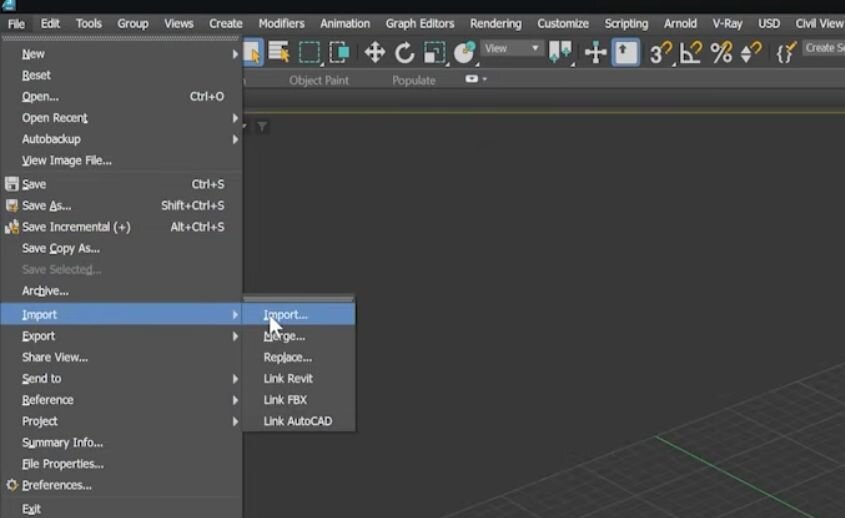Select Link AutoCAD in the submenu

click(x=299, y=421)
